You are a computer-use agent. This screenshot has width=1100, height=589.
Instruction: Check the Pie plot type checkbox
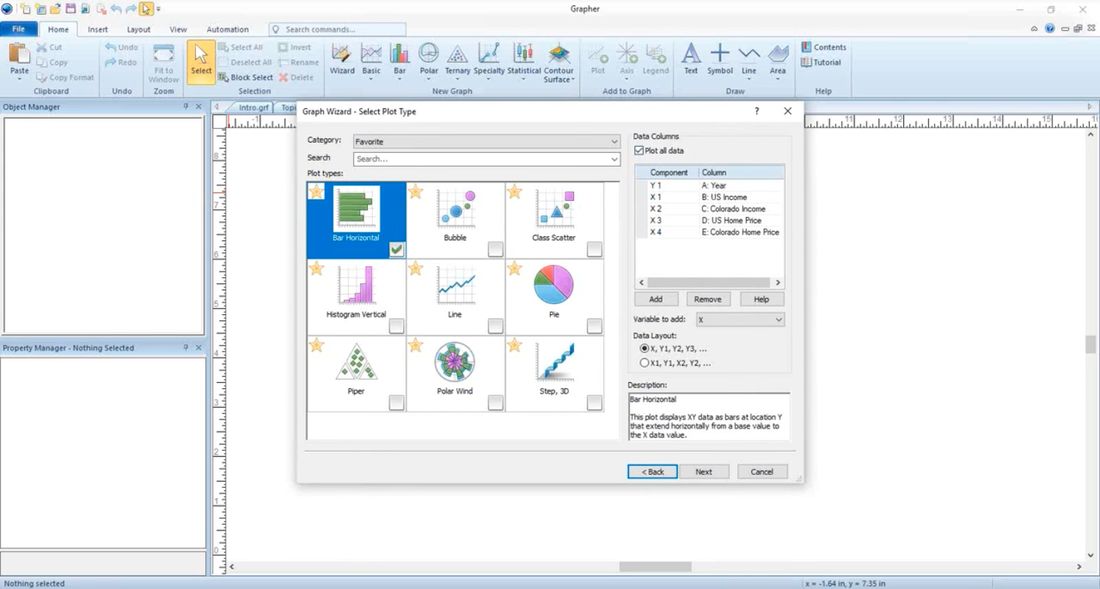[x=594, y=326]
